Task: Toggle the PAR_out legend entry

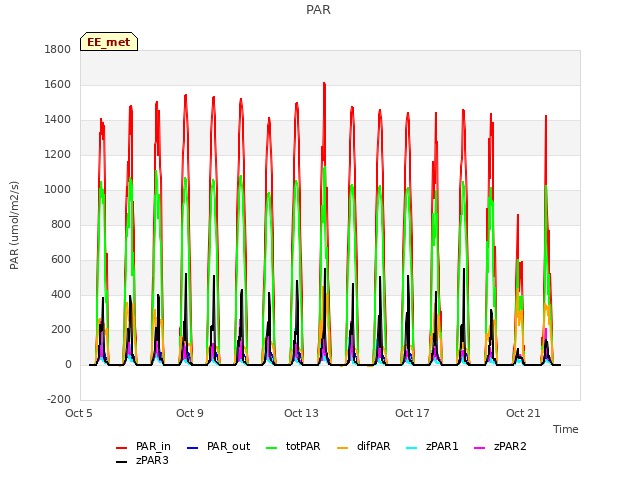Action: tap(218, 447)
